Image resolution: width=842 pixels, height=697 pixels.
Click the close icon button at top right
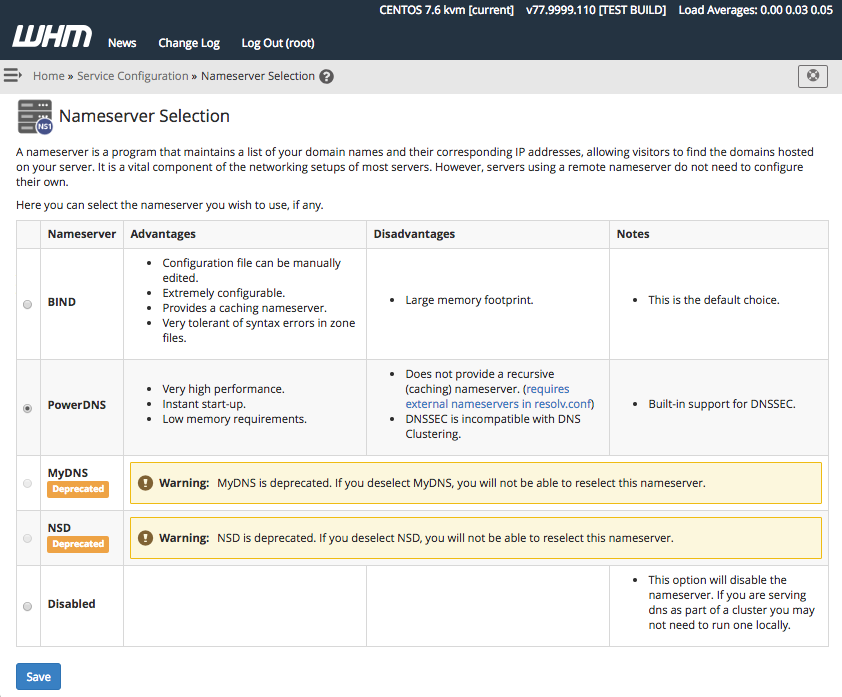[x=812, y=76]
